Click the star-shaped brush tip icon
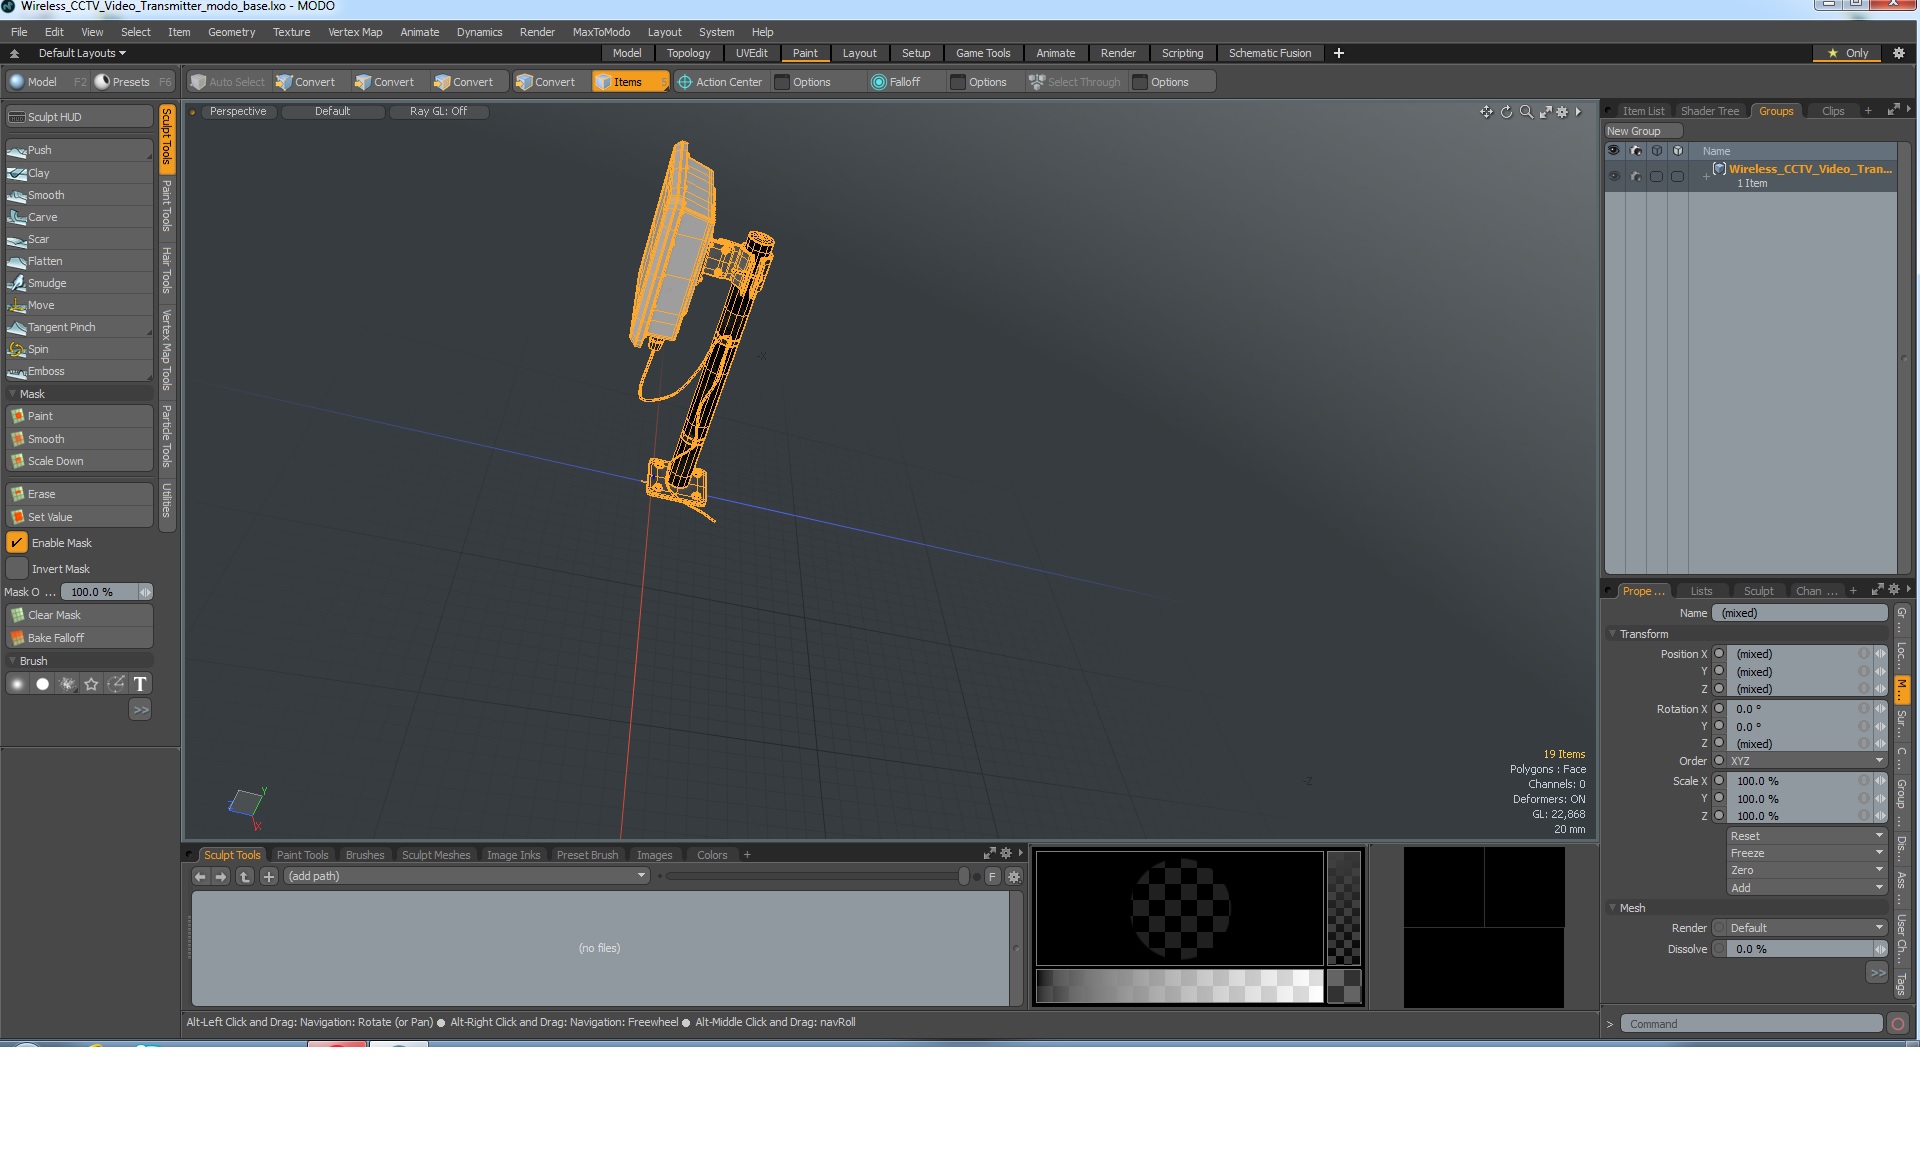This screenshot has height=1158, width=1920. (x=92, y=684)
